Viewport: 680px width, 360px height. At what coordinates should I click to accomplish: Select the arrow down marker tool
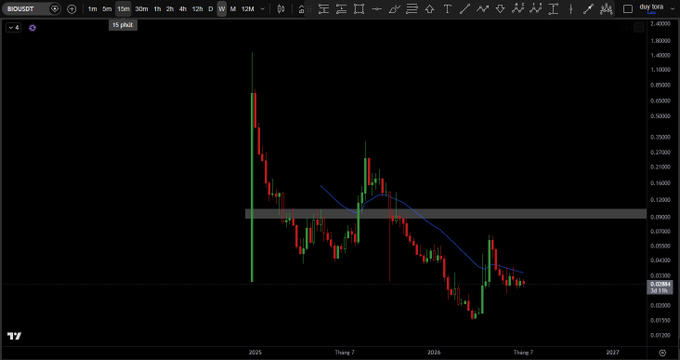500,9
